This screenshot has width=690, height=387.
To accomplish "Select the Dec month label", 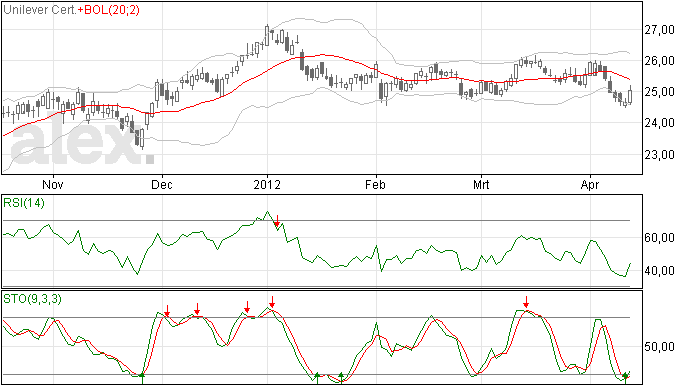I will pos(162,184).
